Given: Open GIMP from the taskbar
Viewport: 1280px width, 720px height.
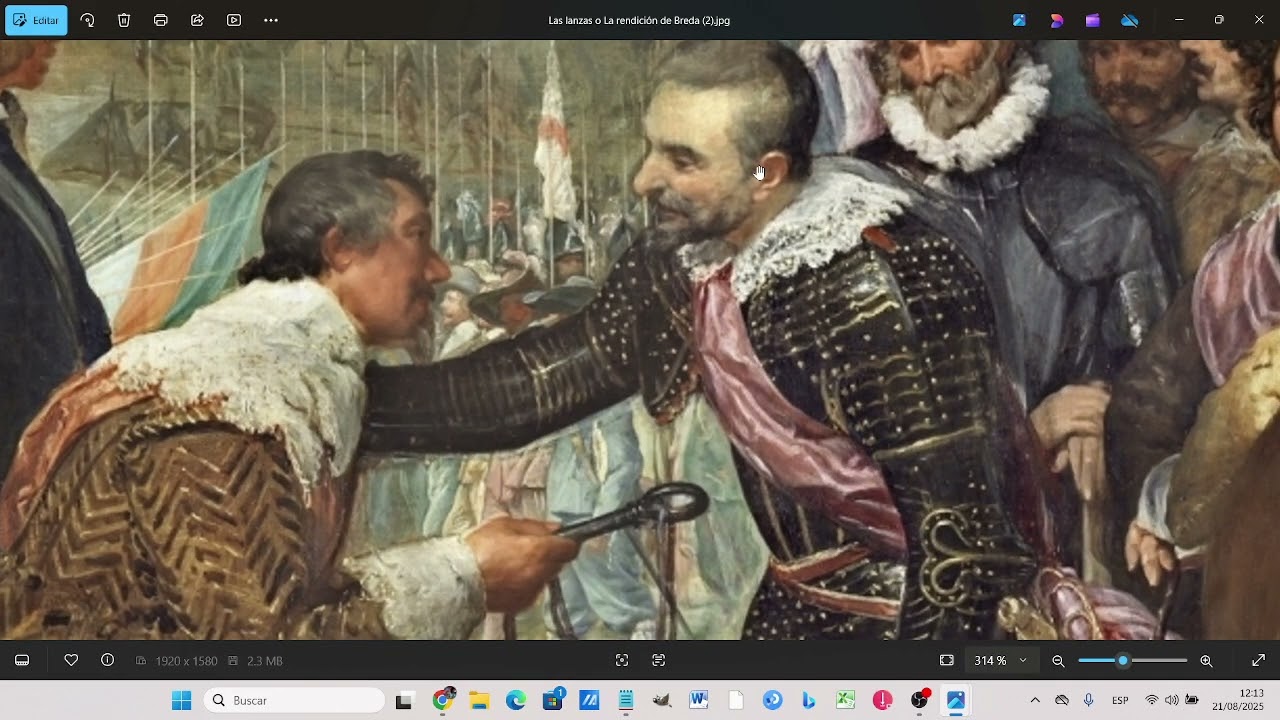Looking at the screenshot, I should tap(662, 700).
